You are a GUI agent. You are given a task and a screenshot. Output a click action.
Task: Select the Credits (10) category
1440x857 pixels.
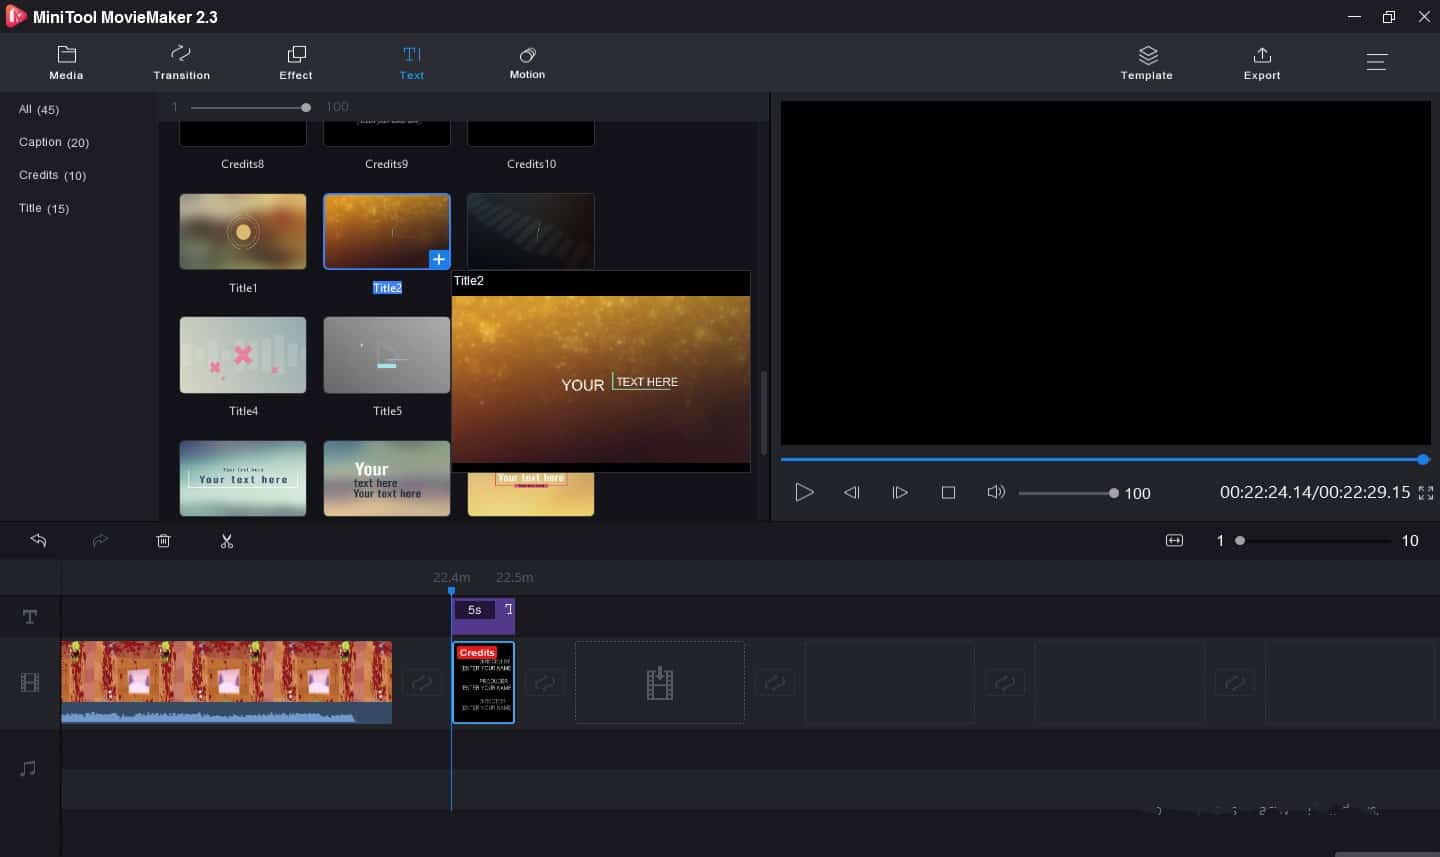click(52, 175)
